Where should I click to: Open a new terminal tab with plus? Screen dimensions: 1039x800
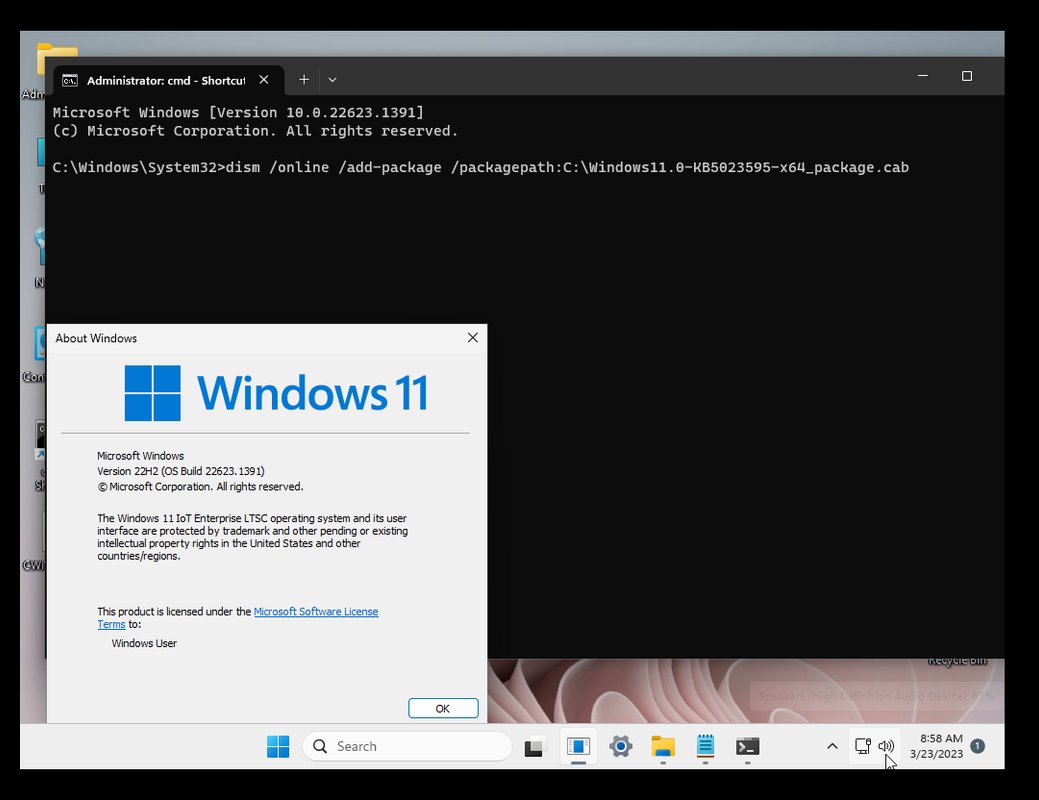click(x=303, y=80)
